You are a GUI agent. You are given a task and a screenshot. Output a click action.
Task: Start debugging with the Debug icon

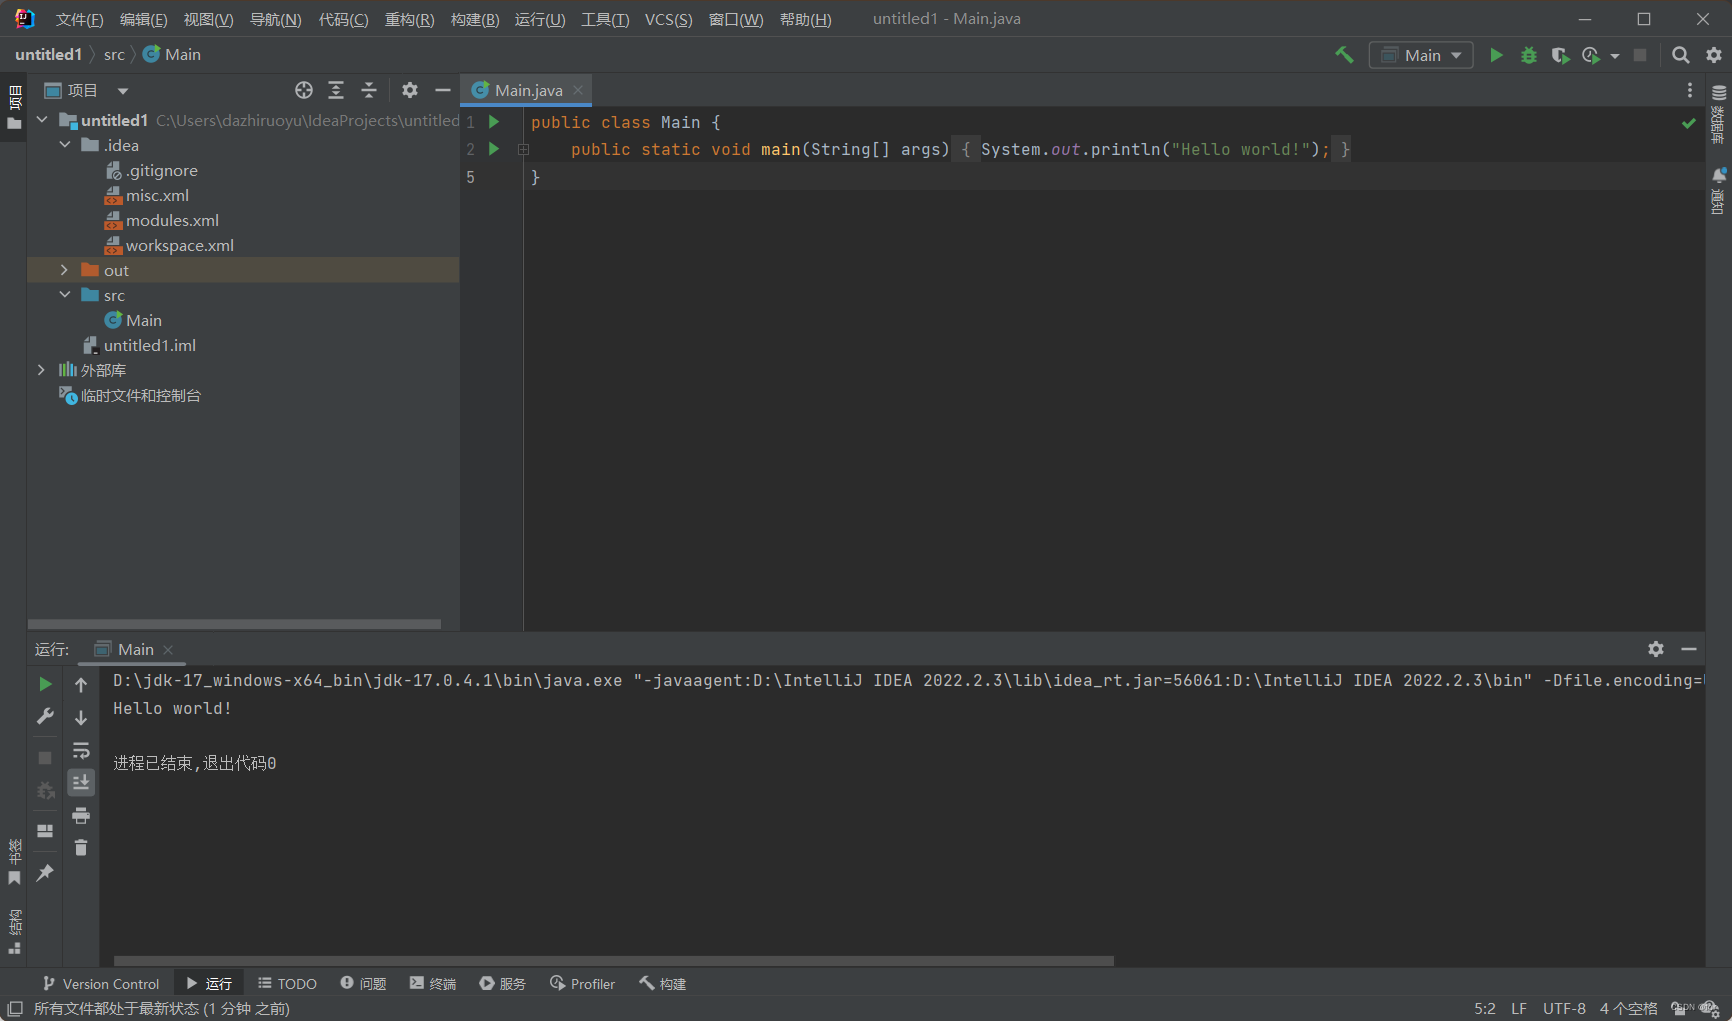click(1528, 55)
